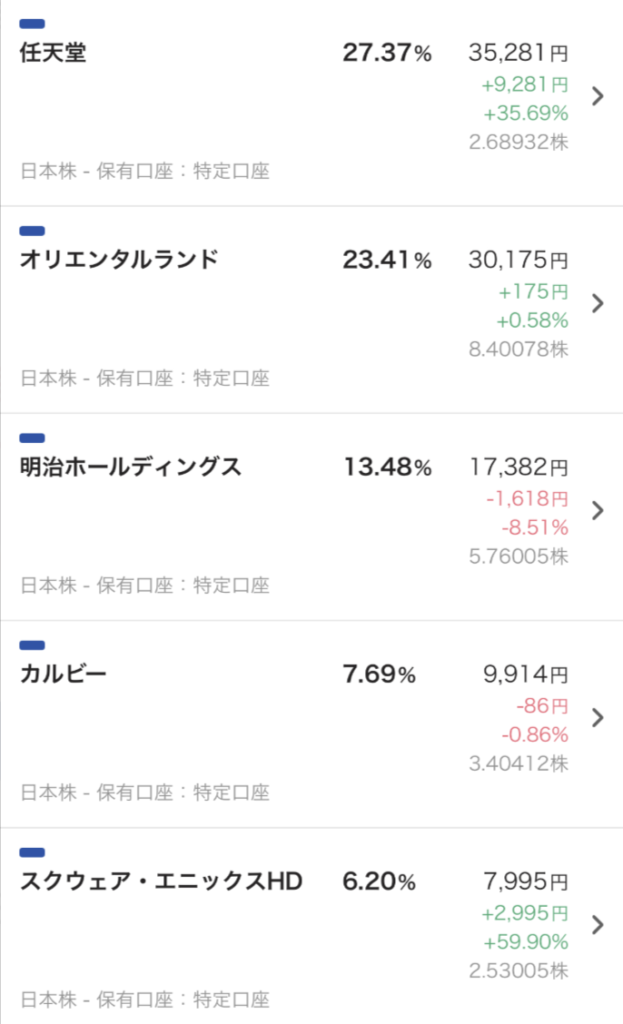Click the blue marker above 明治ホールディングス
The height and width of the screenshot is (1024, 623).
[32, 437]
